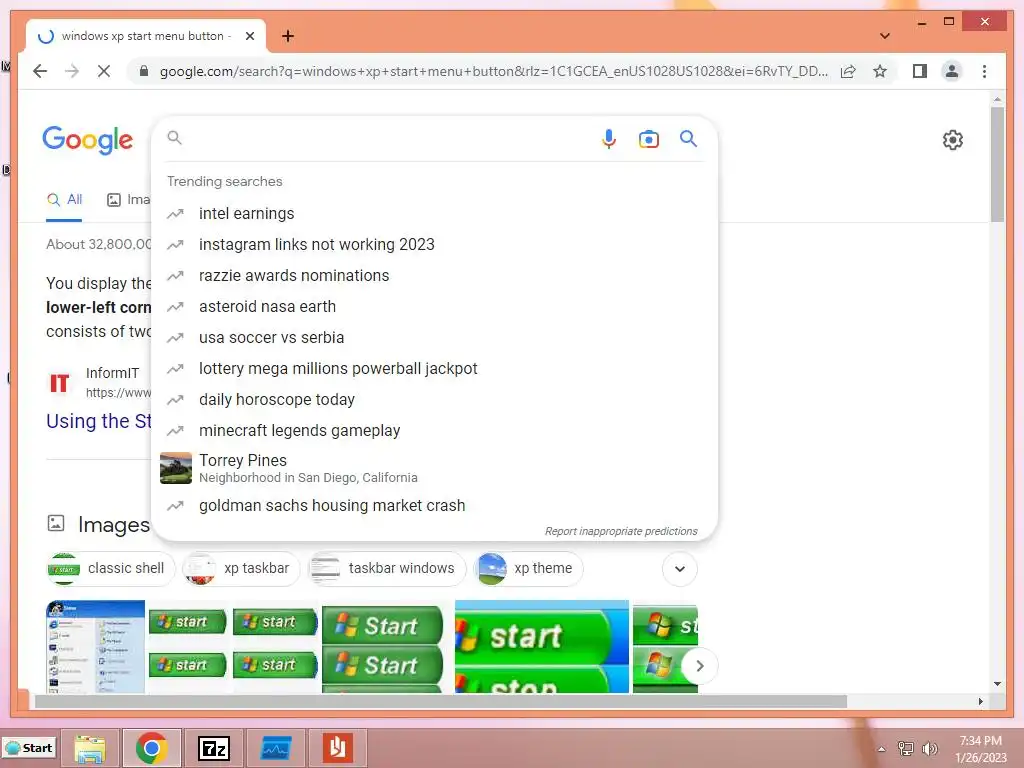1024x768 pixels.
Task: Open capitalized Start buttons thumbnail
Action: 382,647
